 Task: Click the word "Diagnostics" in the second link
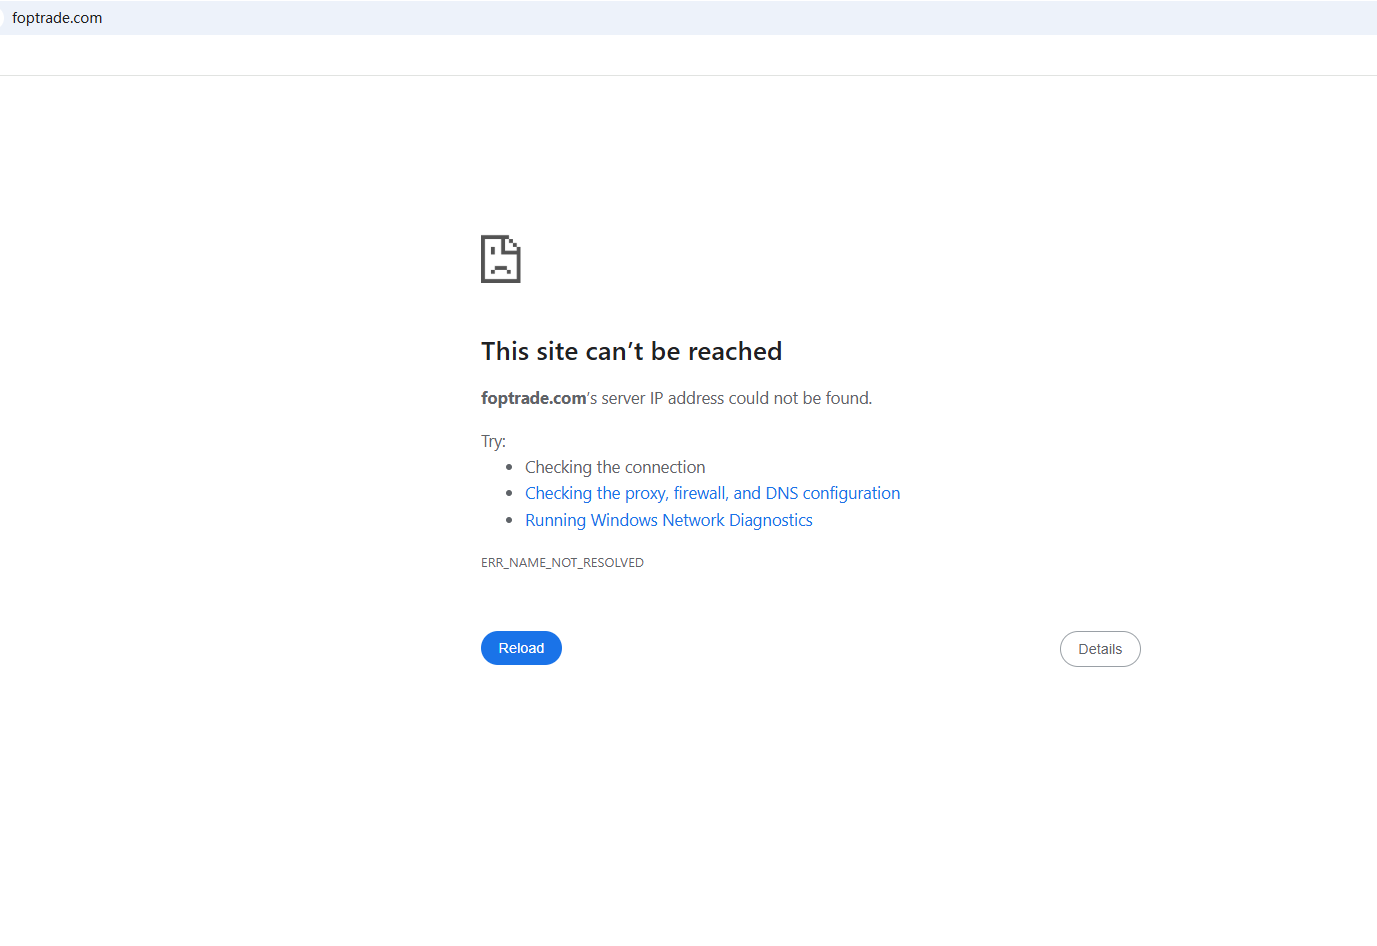tap(770, 520)
